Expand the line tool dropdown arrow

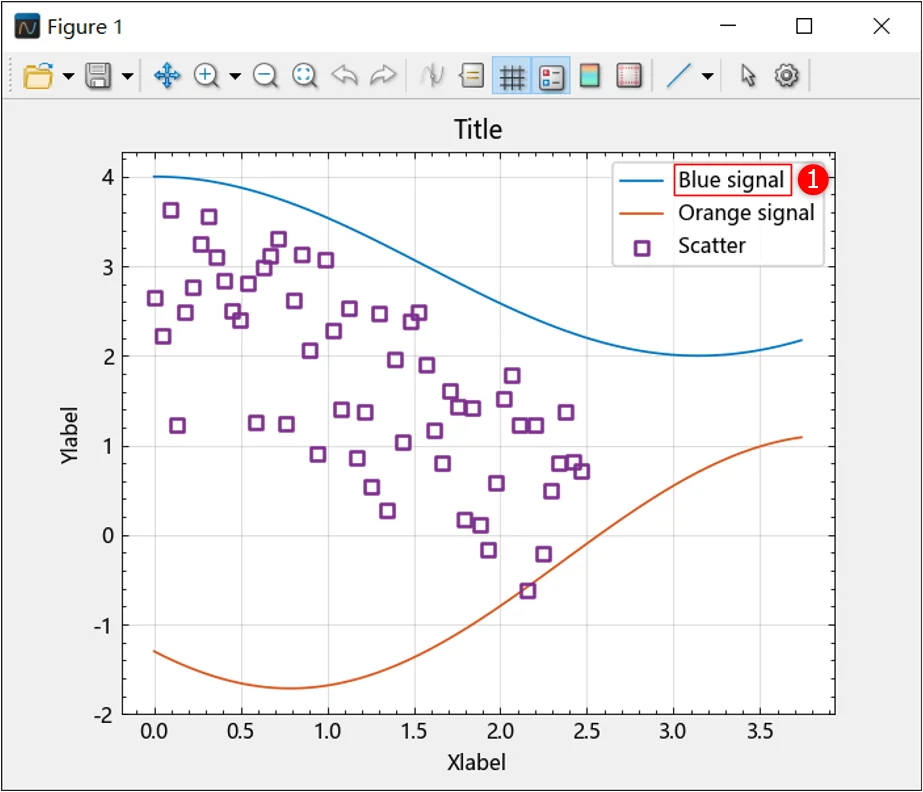click(708, 76)
